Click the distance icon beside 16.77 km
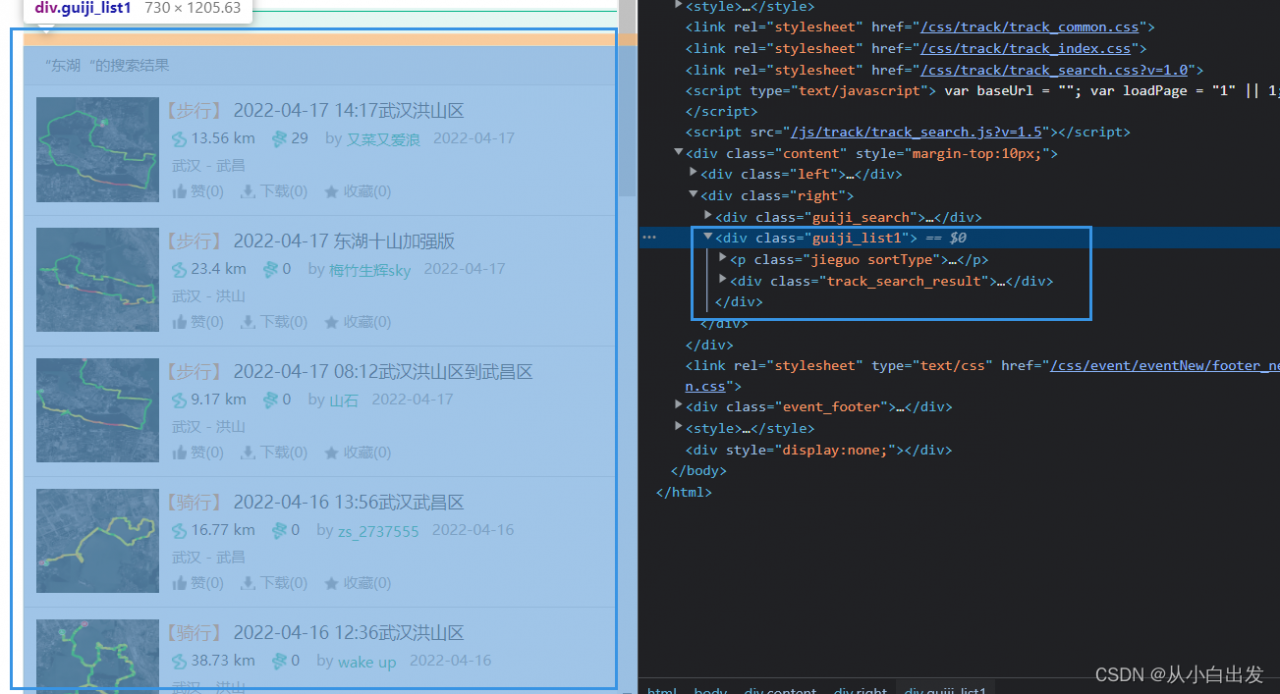The width and height of the screenshot is (1280, 694). [x=180, y=530]
